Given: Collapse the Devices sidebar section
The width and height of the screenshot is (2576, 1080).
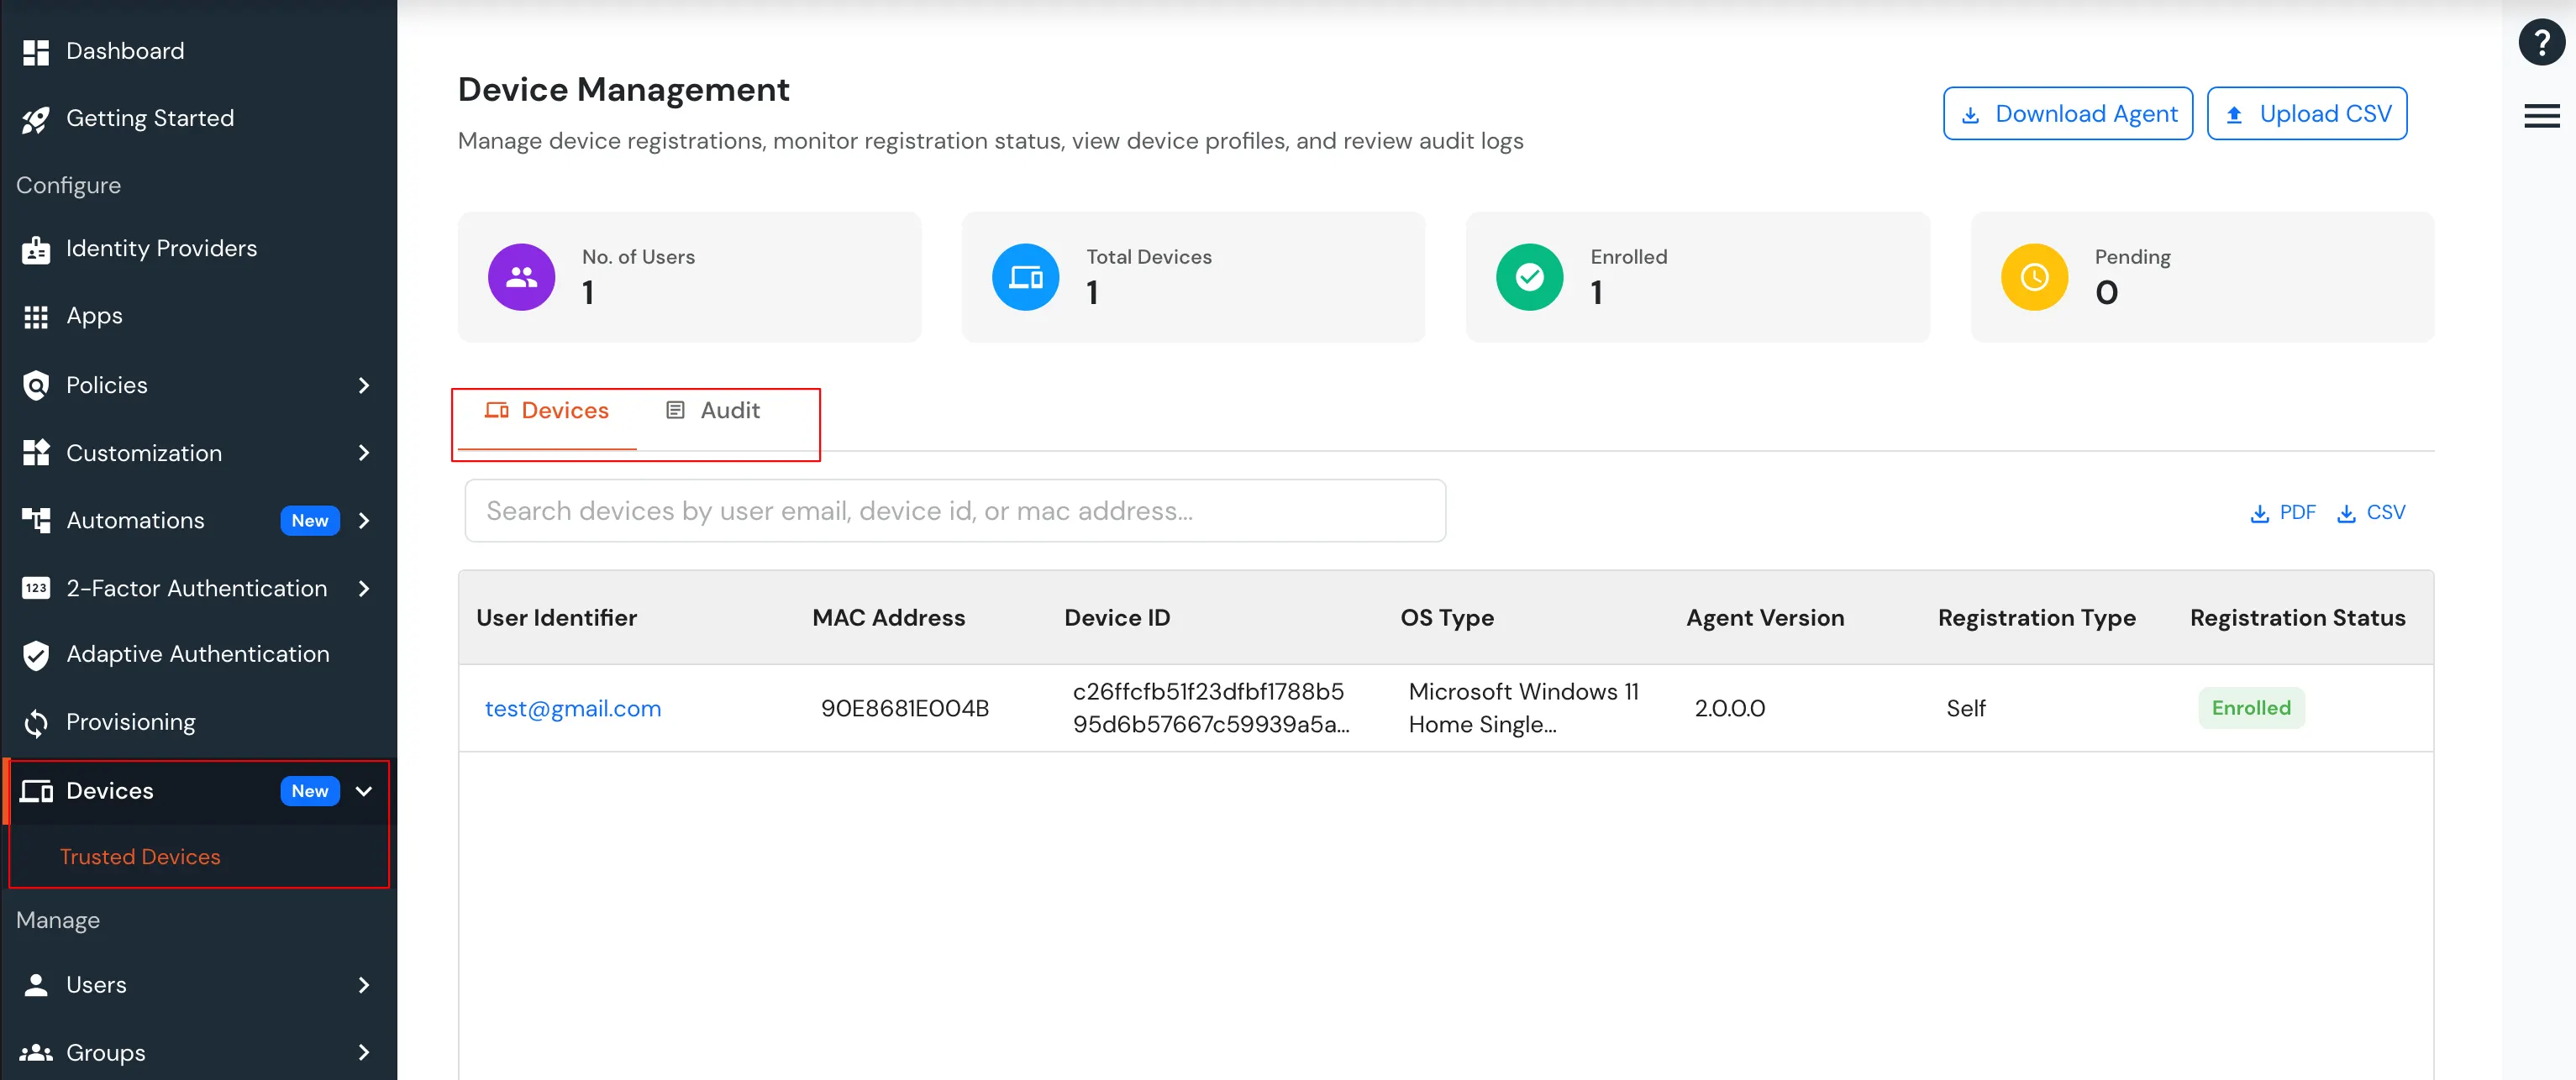Looking at the screenshot, I should point(364,790).
